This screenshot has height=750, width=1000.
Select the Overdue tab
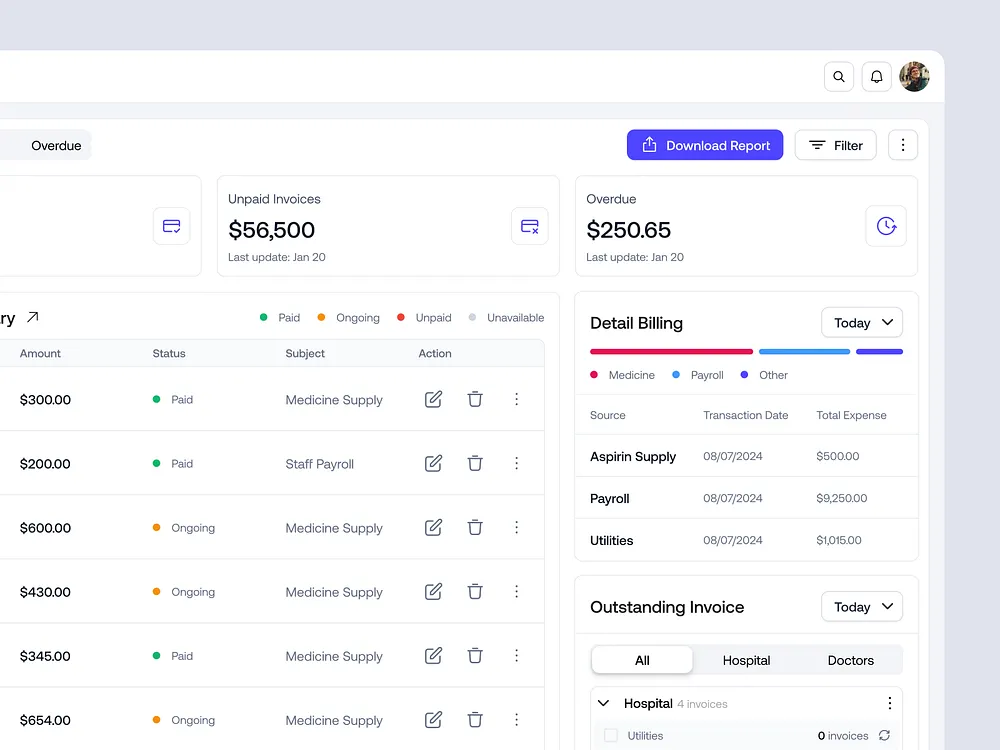(56, 145)
